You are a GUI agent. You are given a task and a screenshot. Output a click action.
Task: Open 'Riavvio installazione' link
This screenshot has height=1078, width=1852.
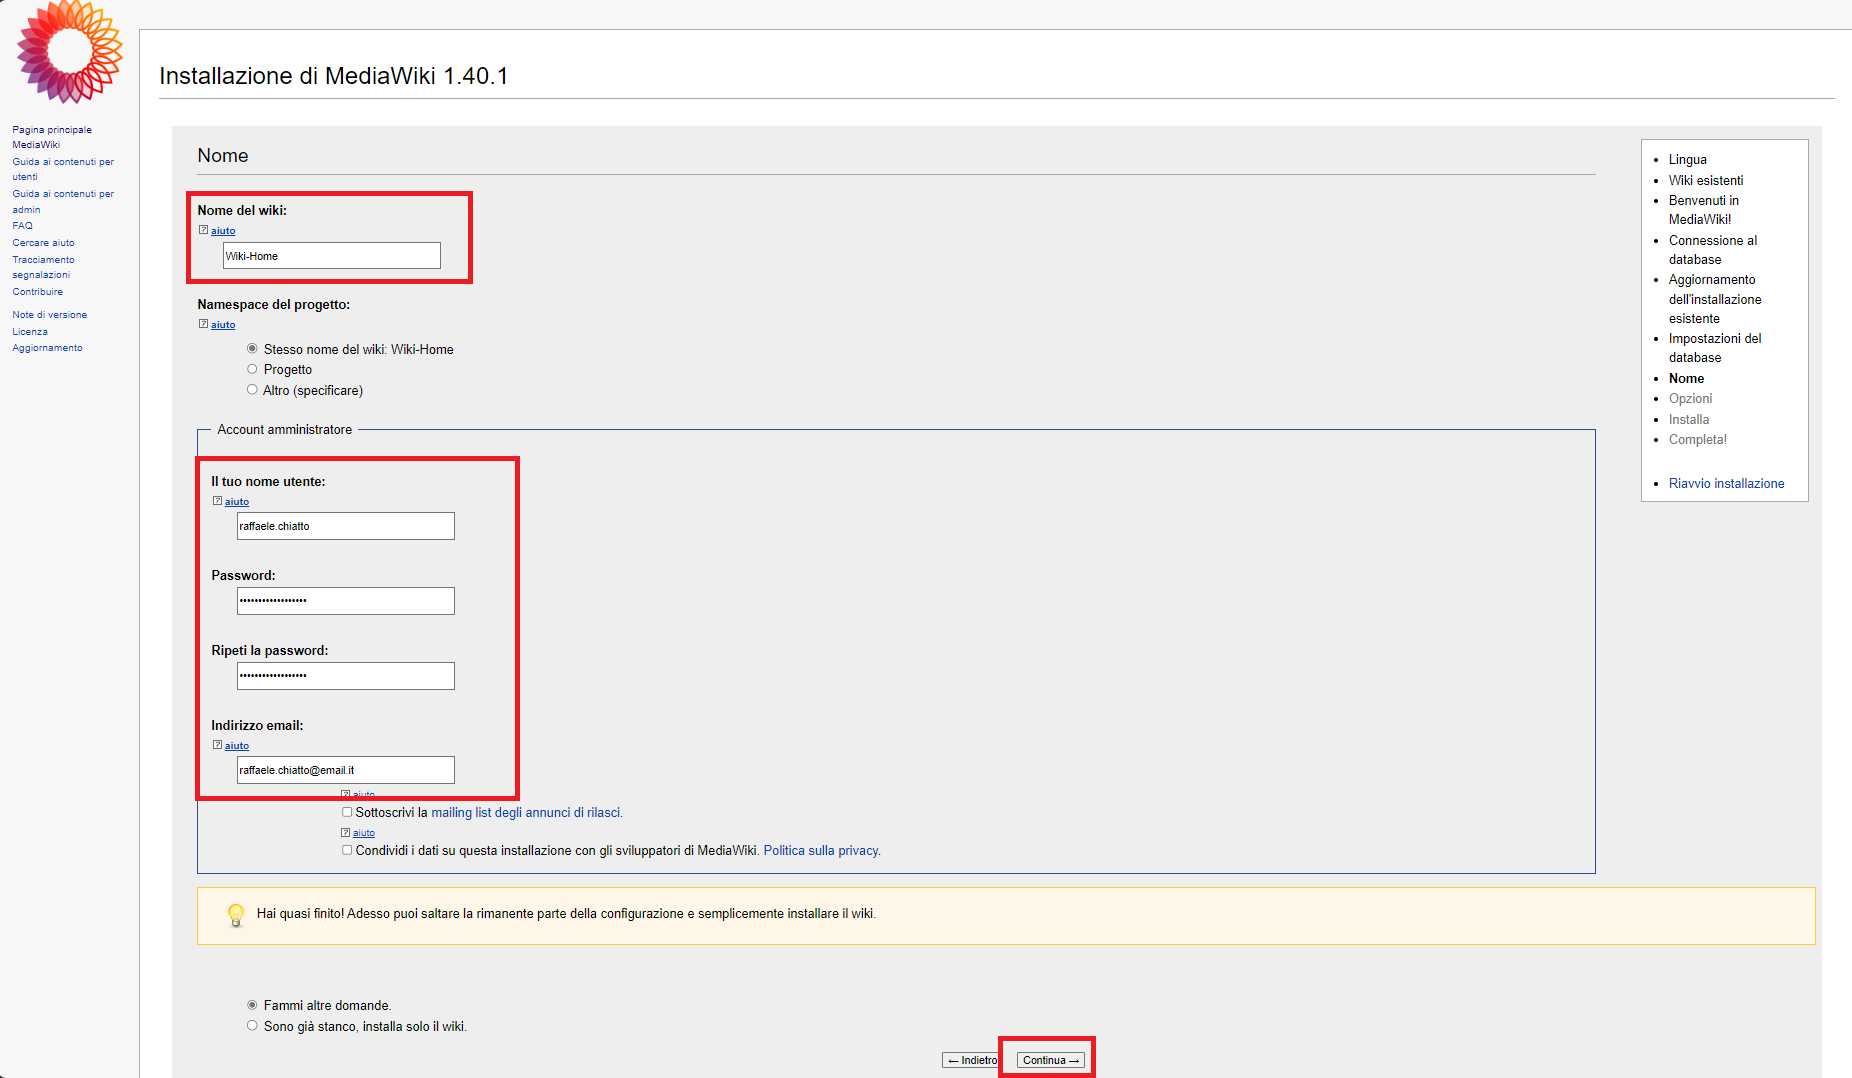coord(1726,483)
